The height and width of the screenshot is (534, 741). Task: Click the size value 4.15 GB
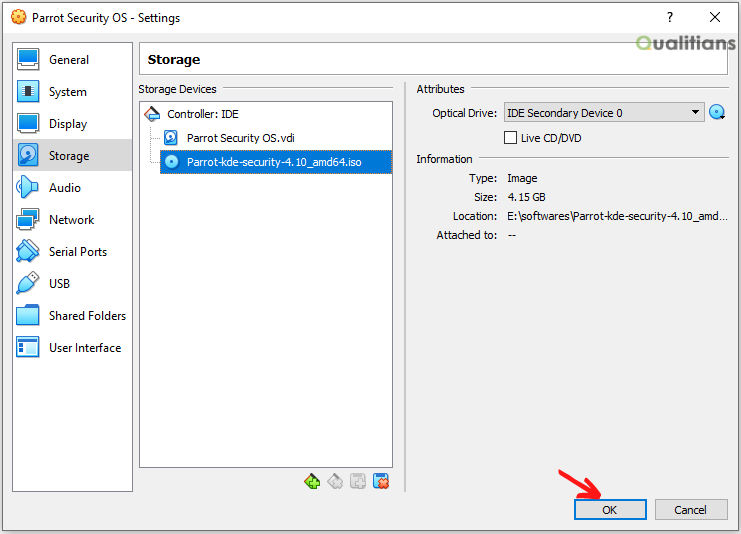(526, 197)
